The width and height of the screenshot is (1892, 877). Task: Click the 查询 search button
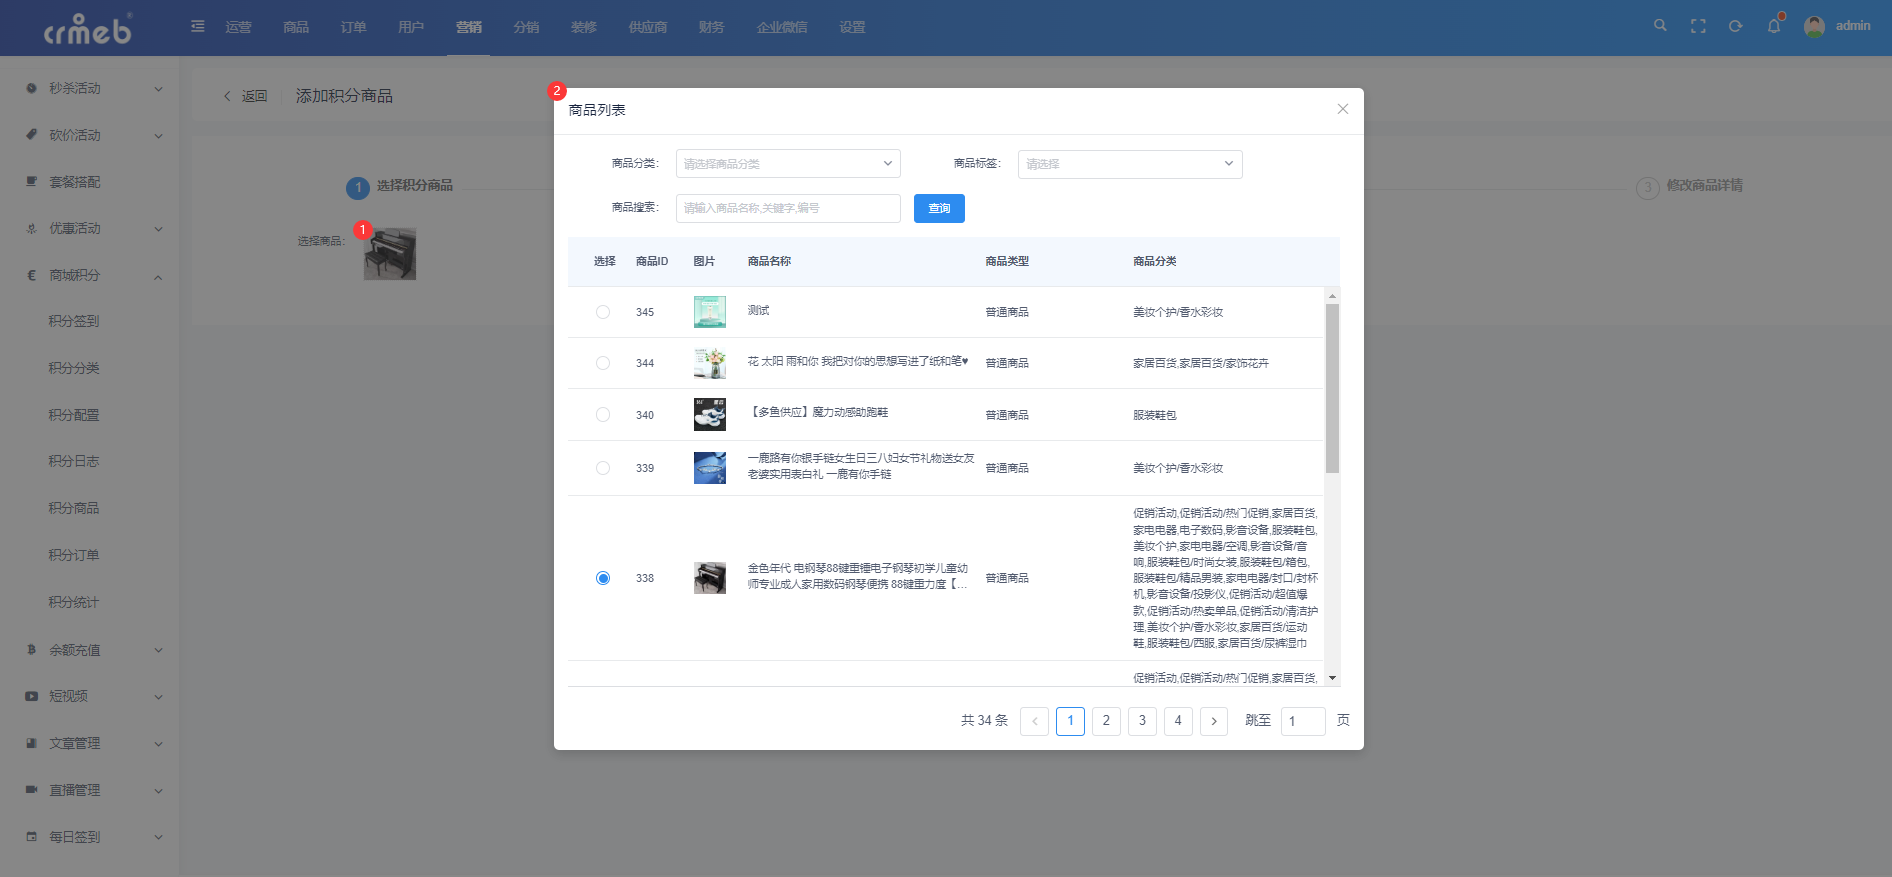(x=939, y=208)
